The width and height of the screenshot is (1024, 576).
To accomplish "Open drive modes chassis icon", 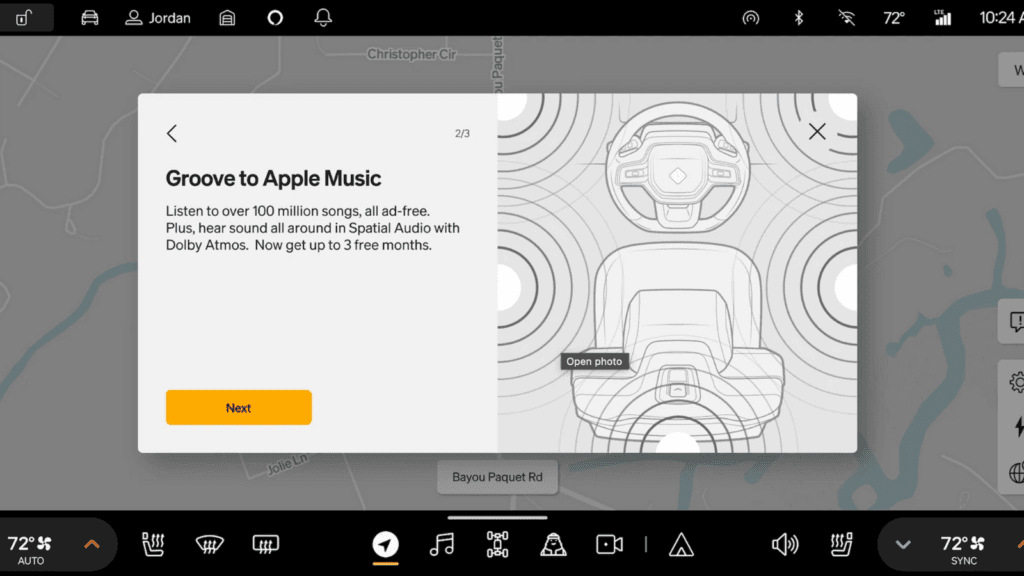I will (497, 544).
